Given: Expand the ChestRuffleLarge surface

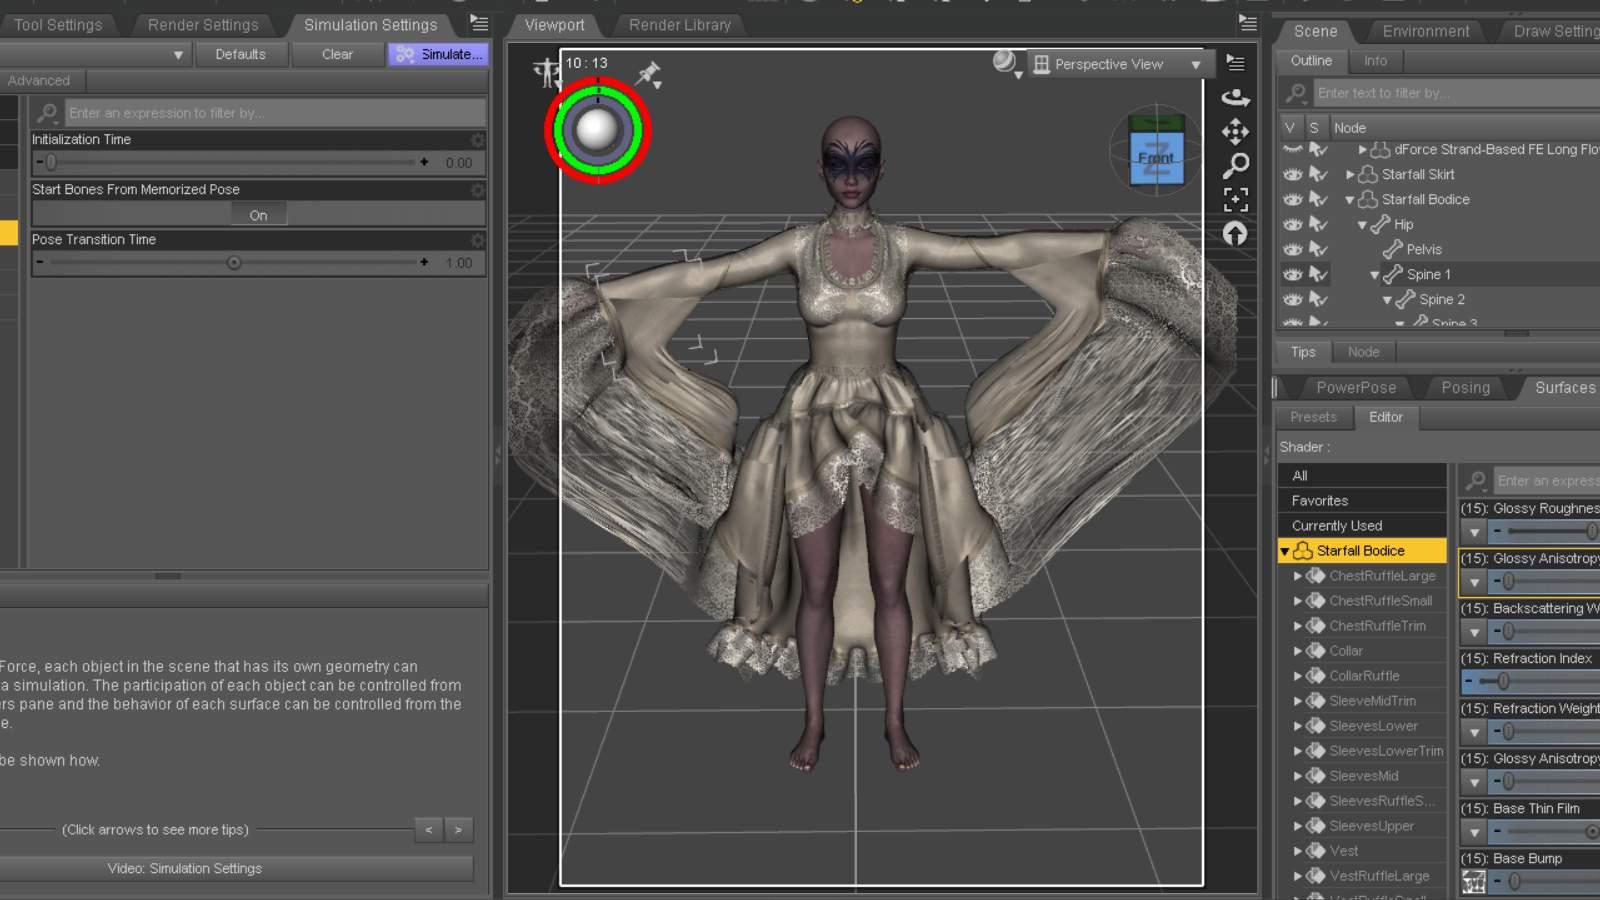Looking at the screenshot, I should tap(1298, 576).
